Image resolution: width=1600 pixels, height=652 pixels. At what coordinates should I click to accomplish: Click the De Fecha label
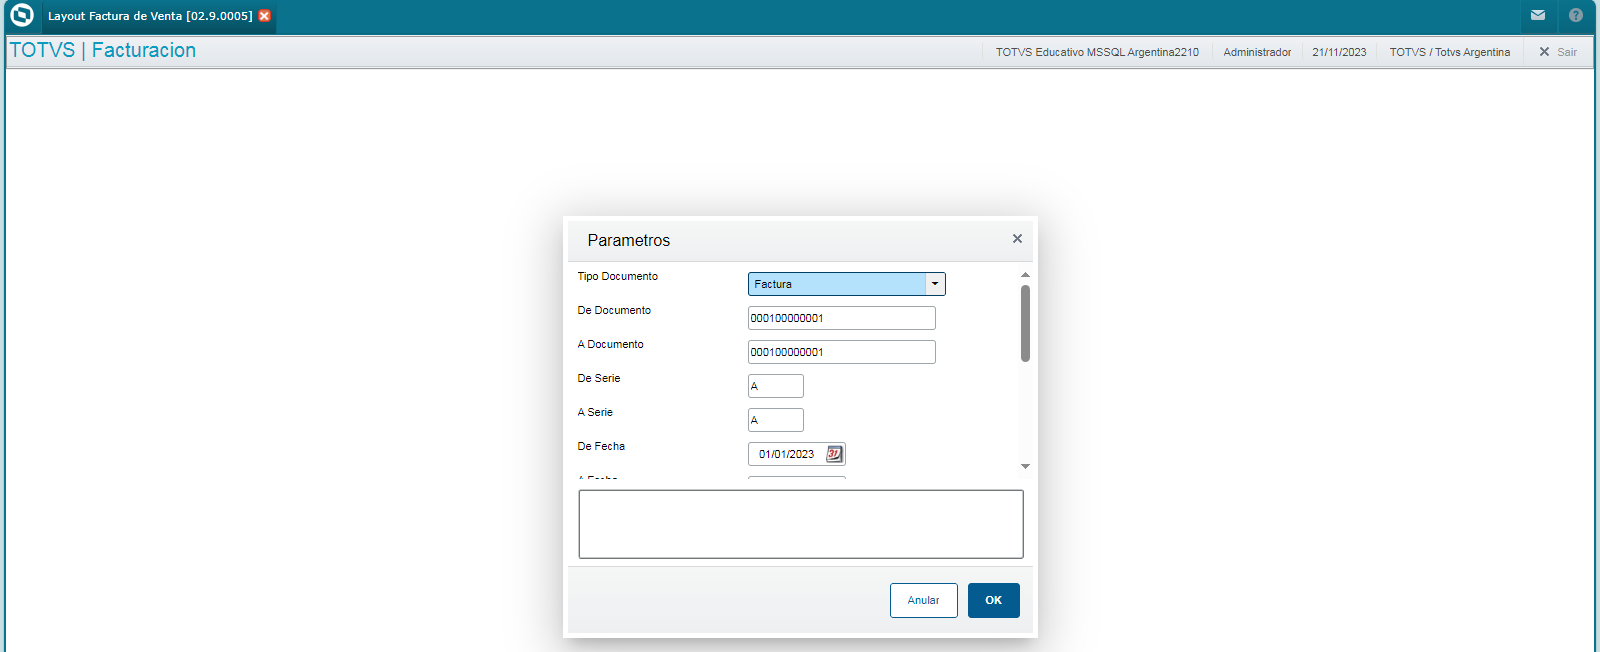coord(601,446)
